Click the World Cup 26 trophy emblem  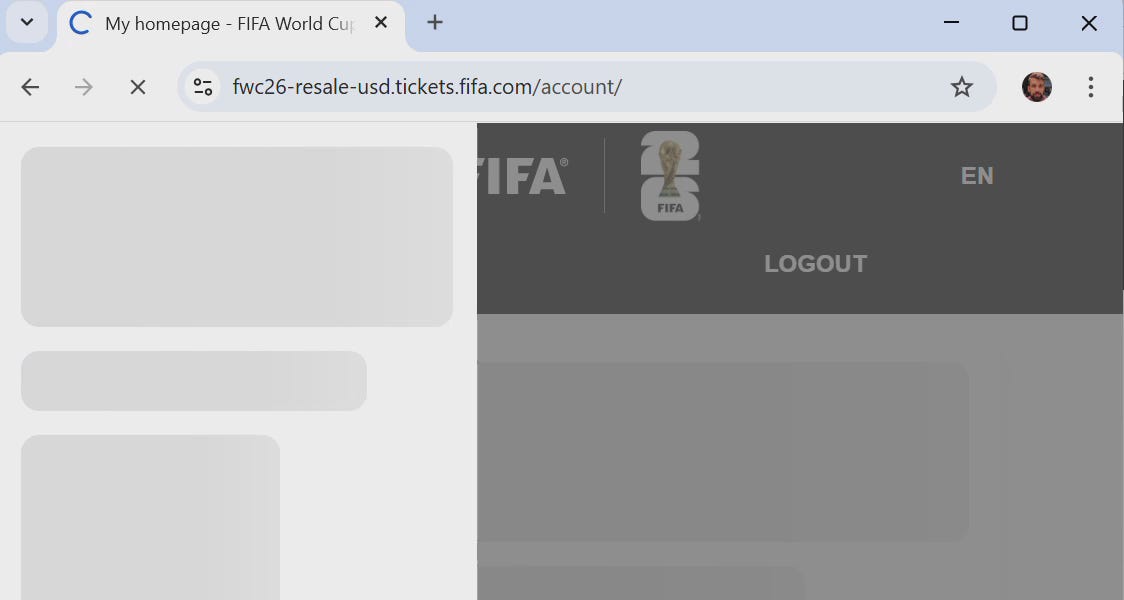(670, 176)
